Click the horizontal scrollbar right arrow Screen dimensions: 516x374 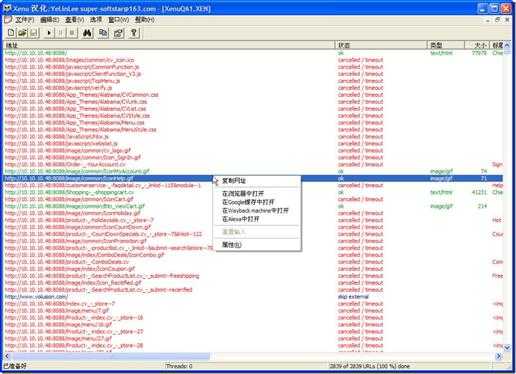(499, 356)
